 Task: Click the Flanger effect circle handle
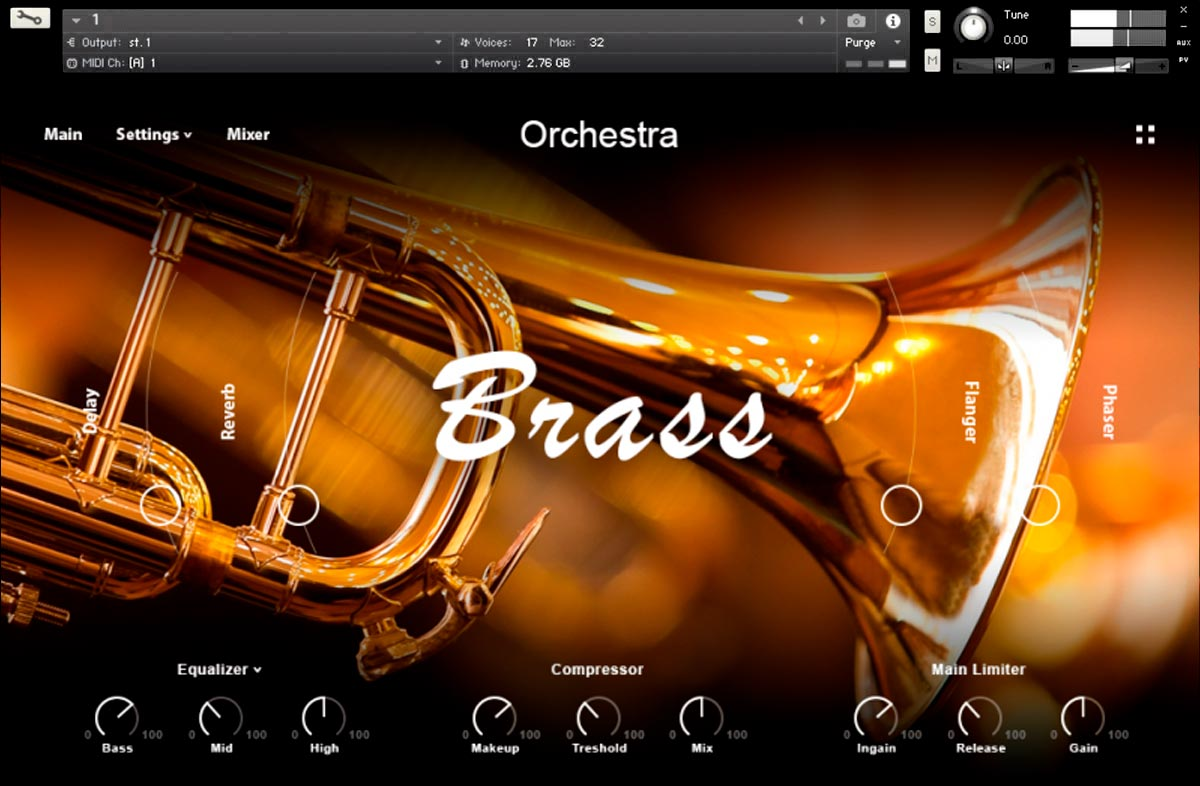click(901, 506)
